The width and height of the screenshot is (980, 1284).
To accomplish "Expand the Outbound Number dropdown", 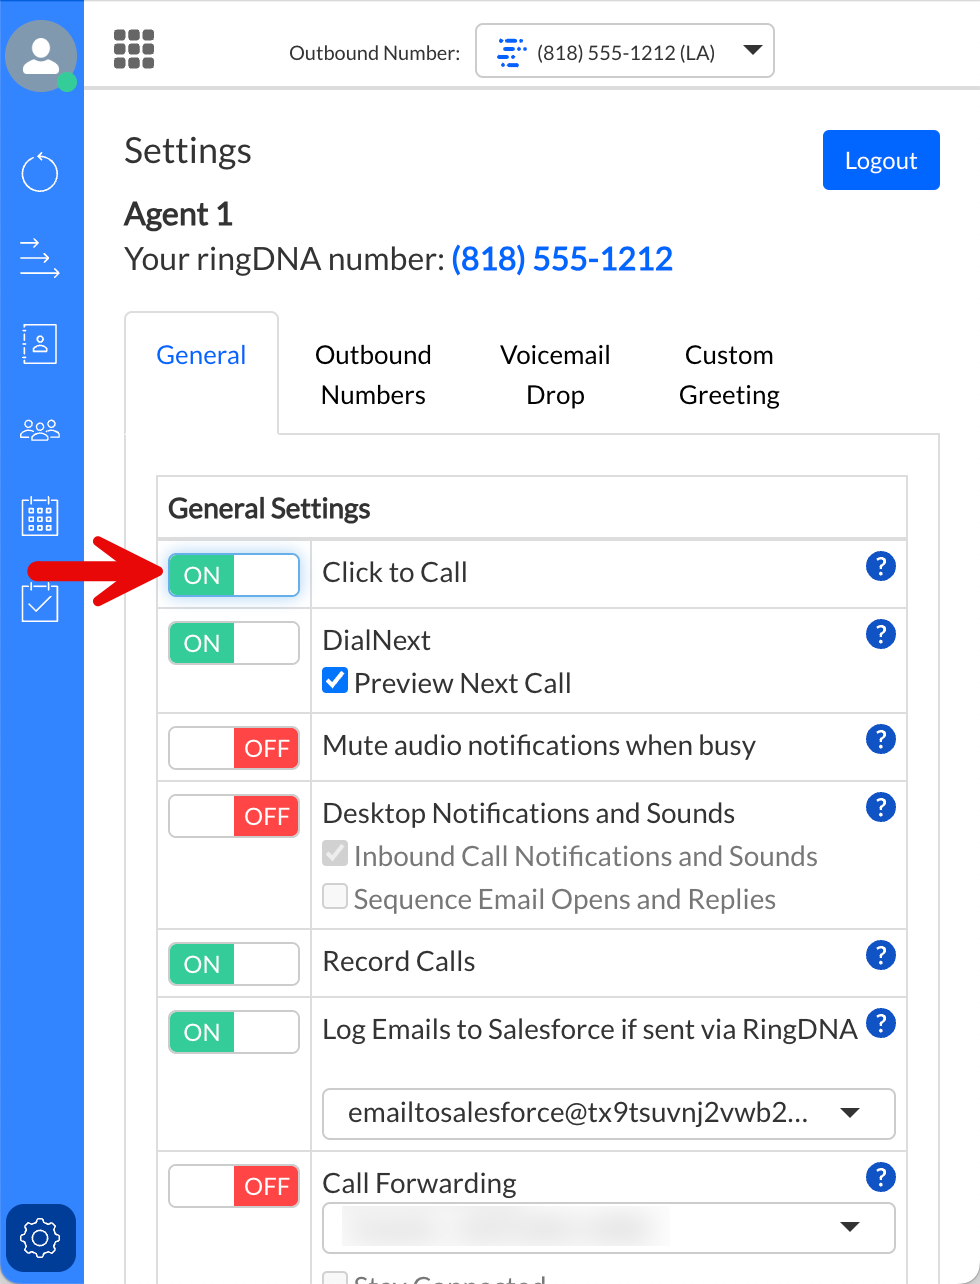I will click(x=625, y=52).
